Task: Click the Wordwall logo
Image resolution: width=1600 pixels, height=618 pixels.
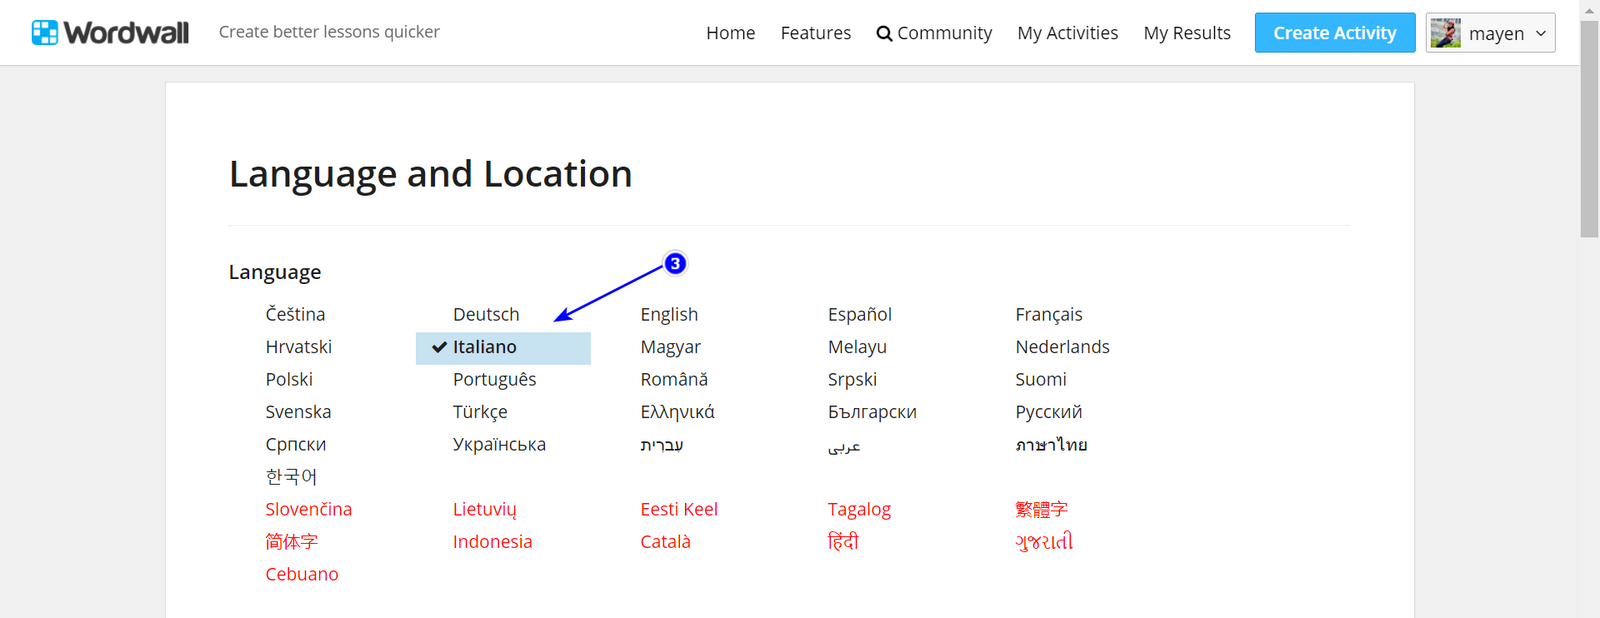Action: (110, 32)
